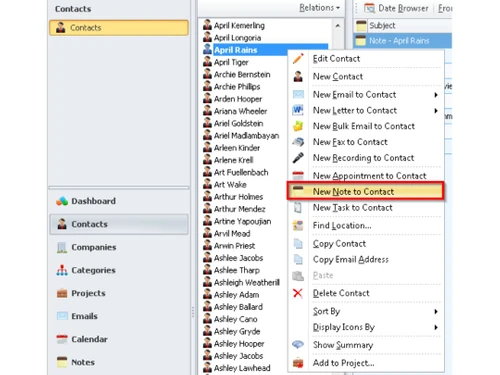
Task: Select the Note - April Rains row
Action: click(x=403, y=41)
